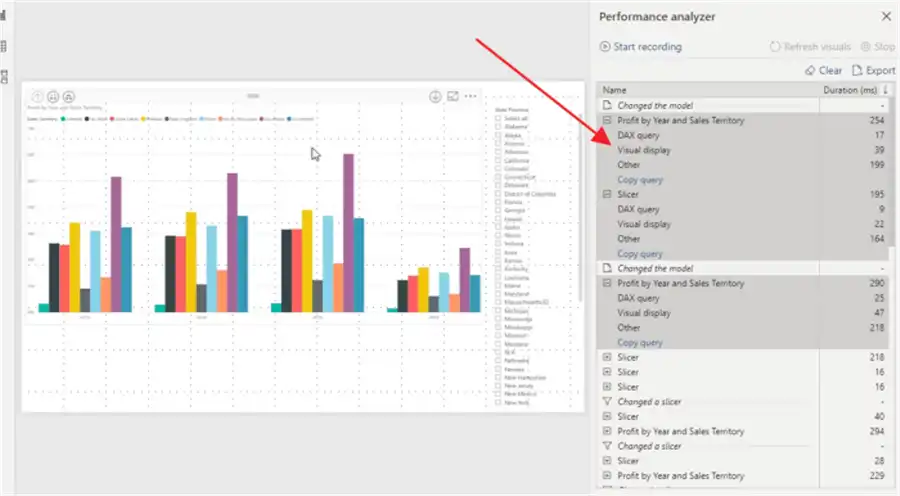Click Copy query under the Slicer entry
Image resolution: width=900 pixels, height=496 pixels.
tap(639, 254)
